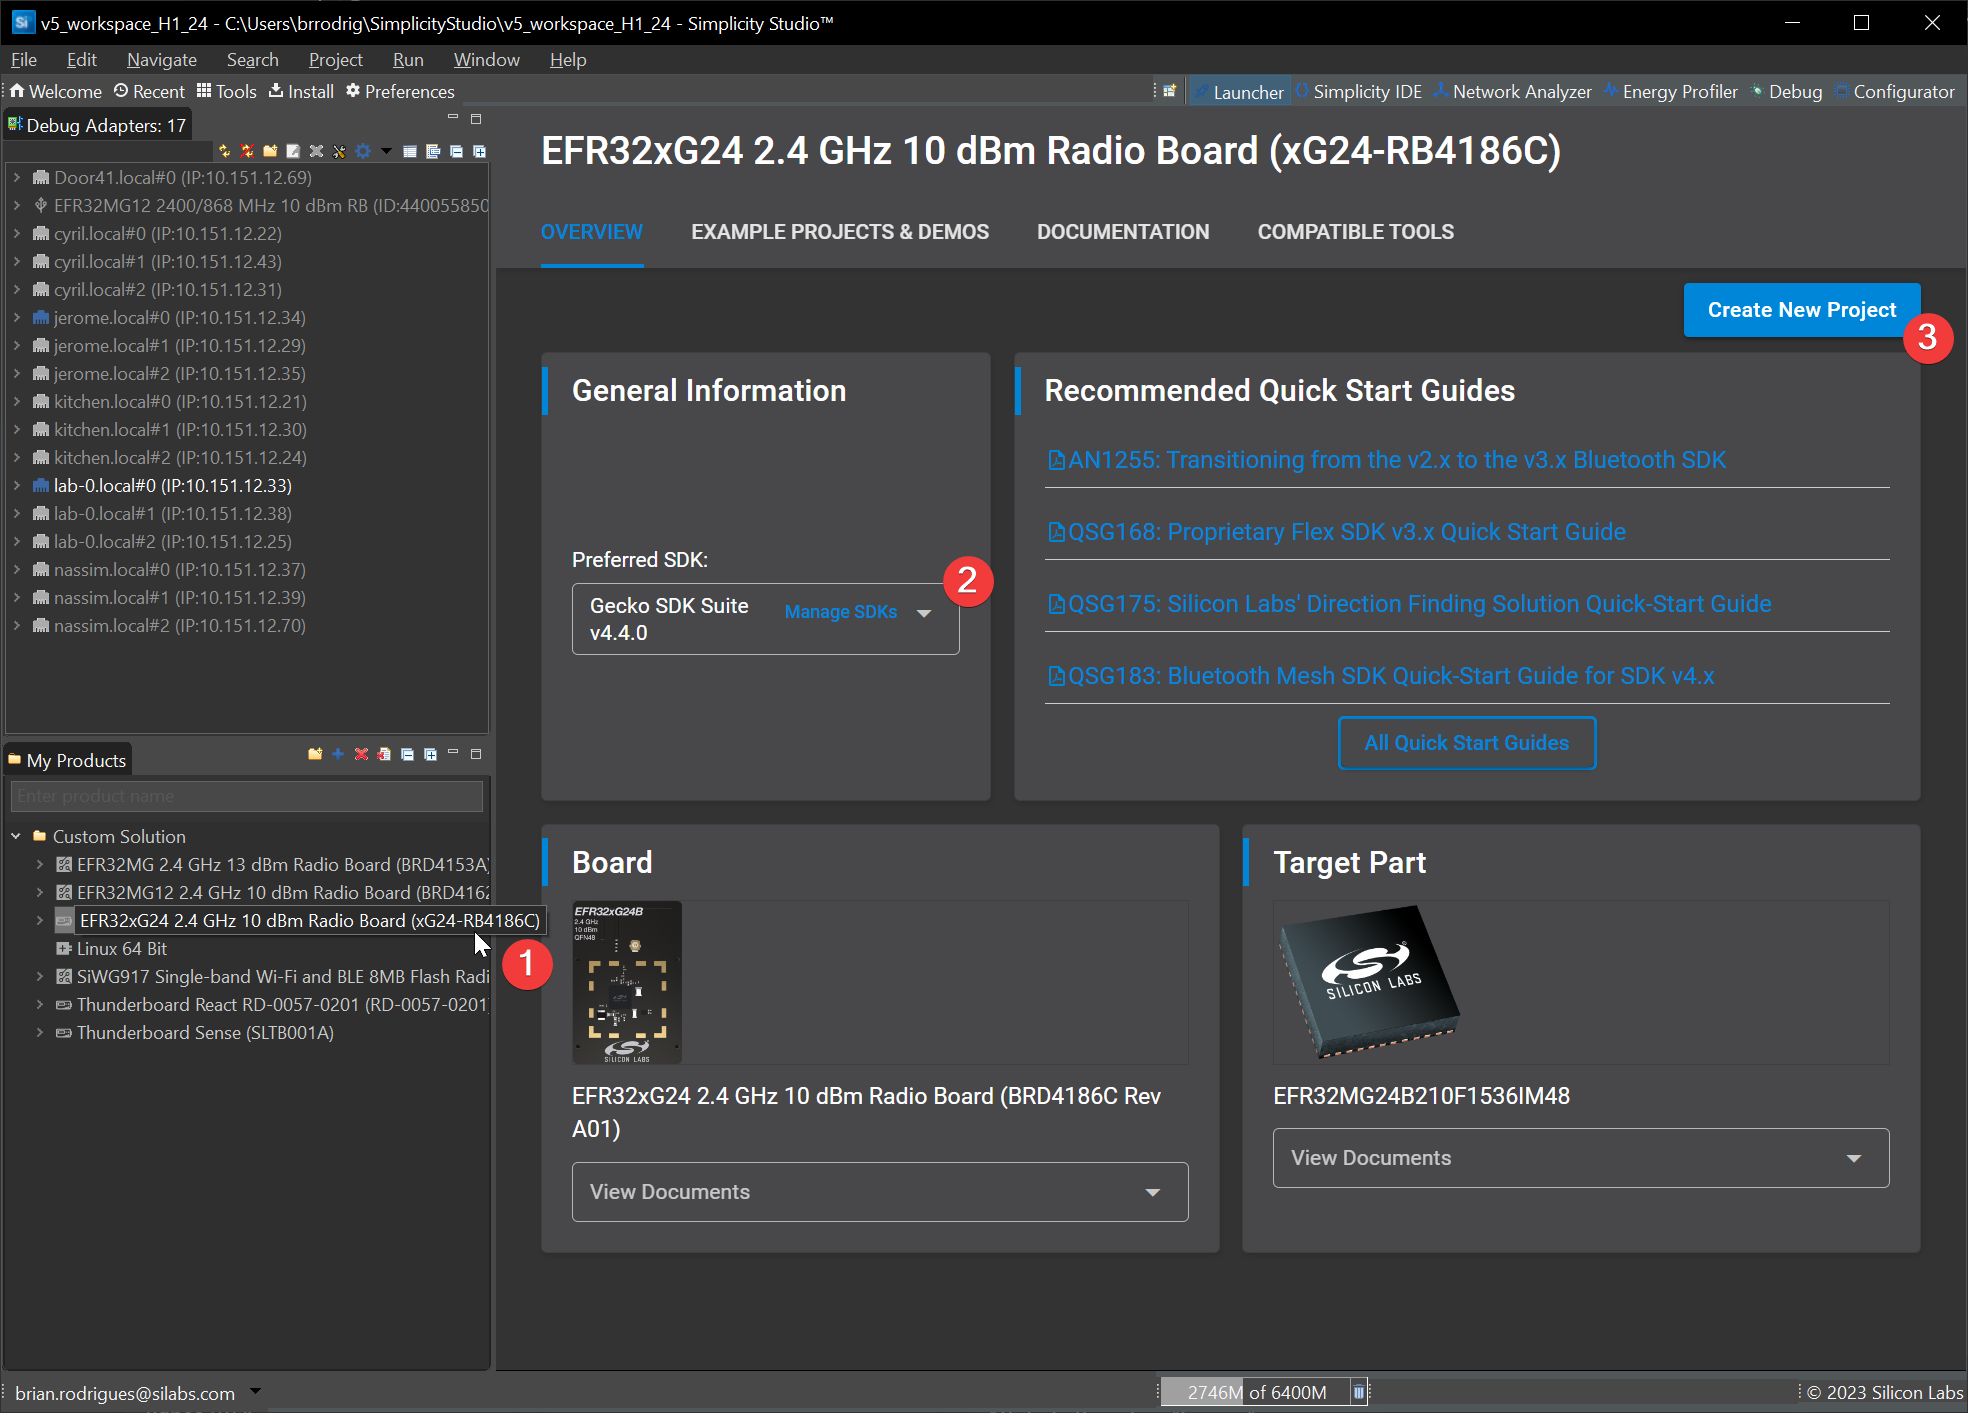Open the Network Analyzer perspective
The image size is (1968, 1413).
pos(1513,92)
